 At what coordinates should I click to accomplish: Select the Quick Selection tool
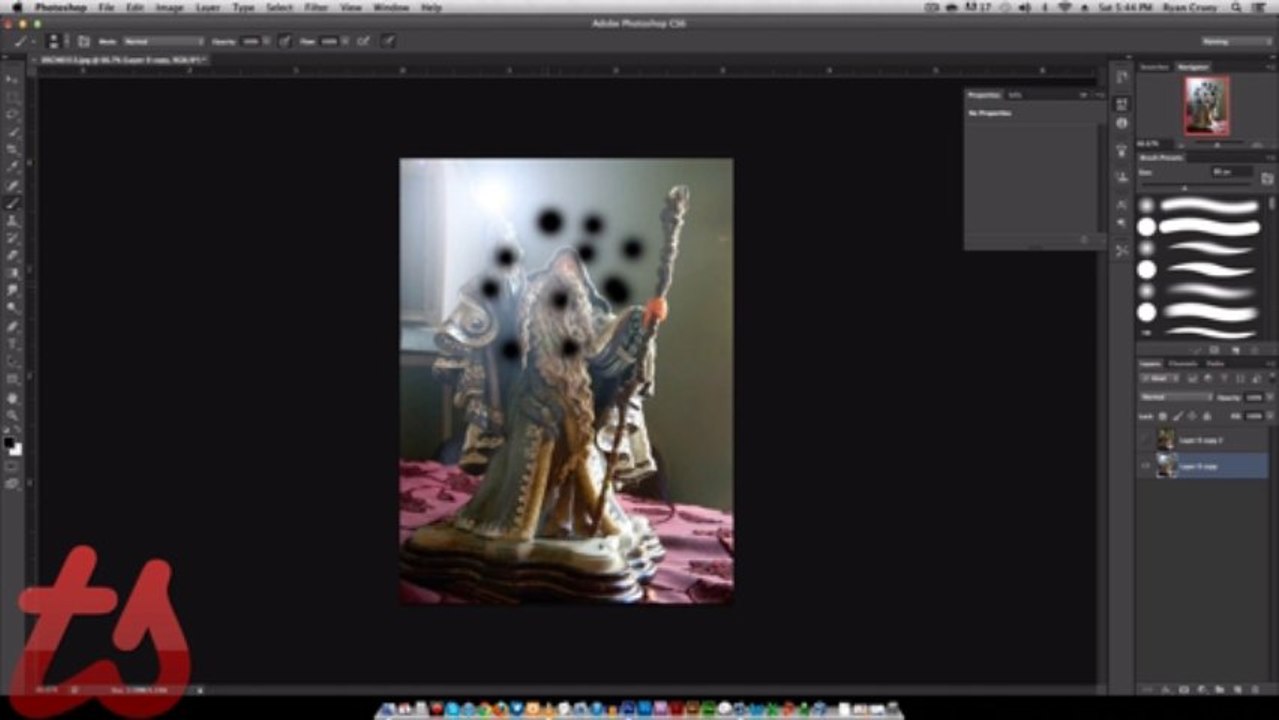point(13,132)
